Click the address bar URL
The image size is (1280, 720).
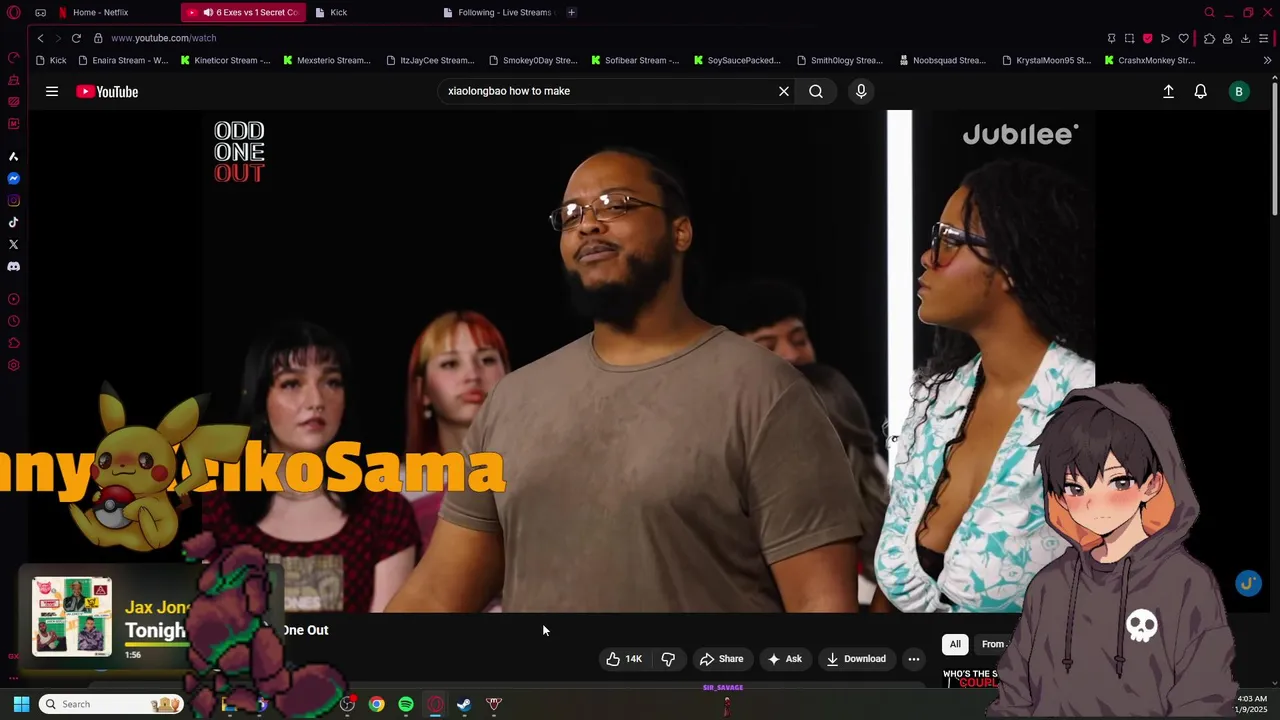[x=164, y=38]
